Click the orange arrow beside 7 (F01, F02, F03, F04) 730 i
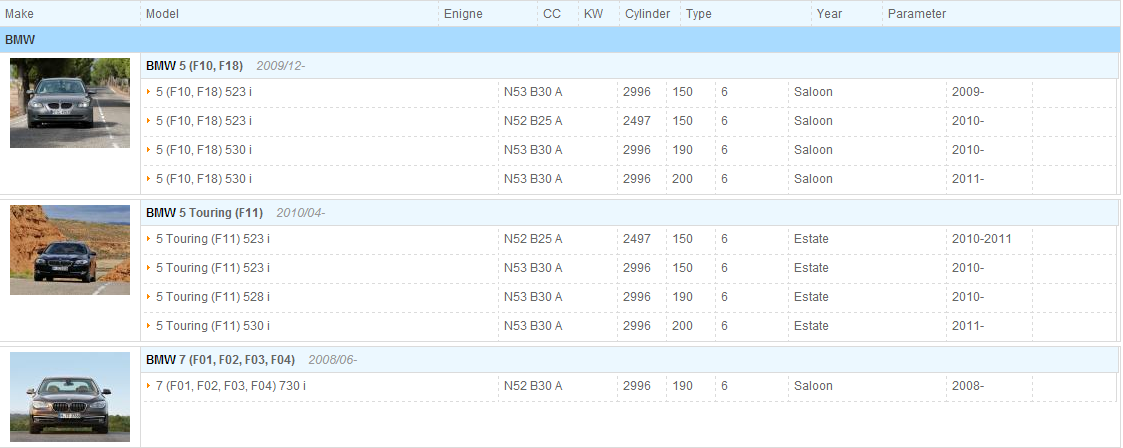This screenshot has width=1123, height=448. [148, 386]
